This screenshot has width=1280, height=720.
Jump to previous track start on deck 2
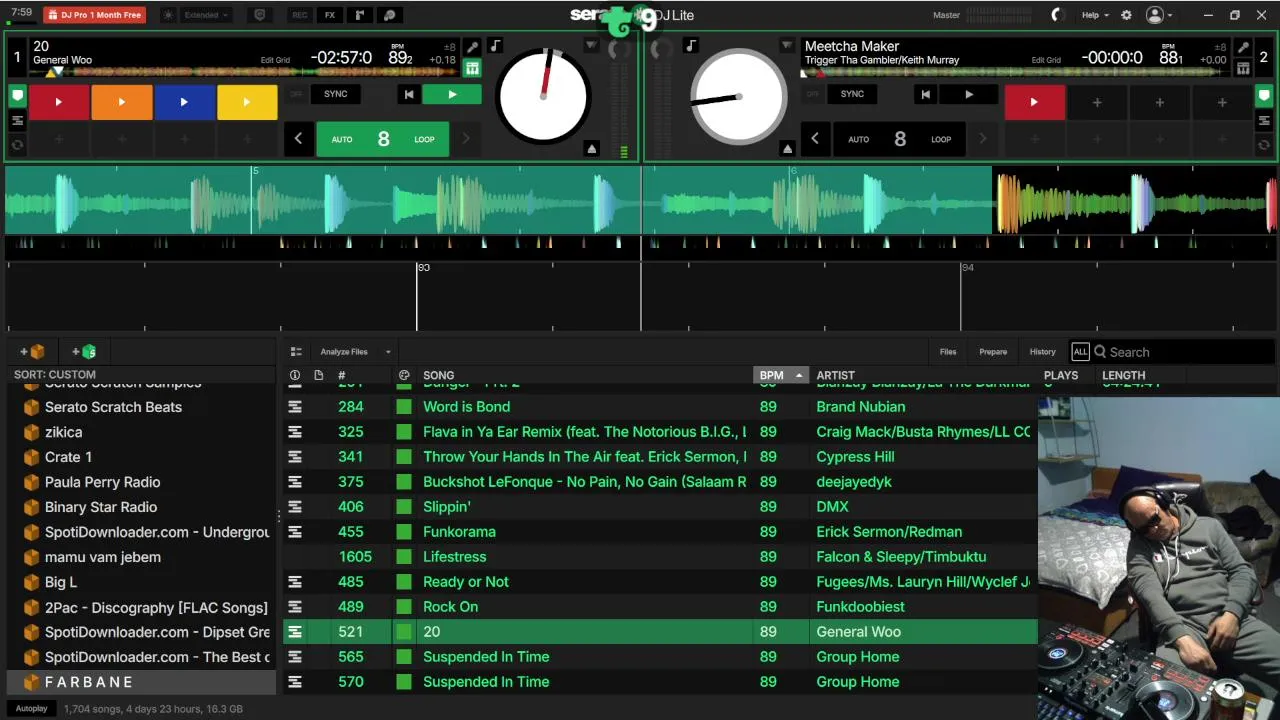(x=925, y=94)
